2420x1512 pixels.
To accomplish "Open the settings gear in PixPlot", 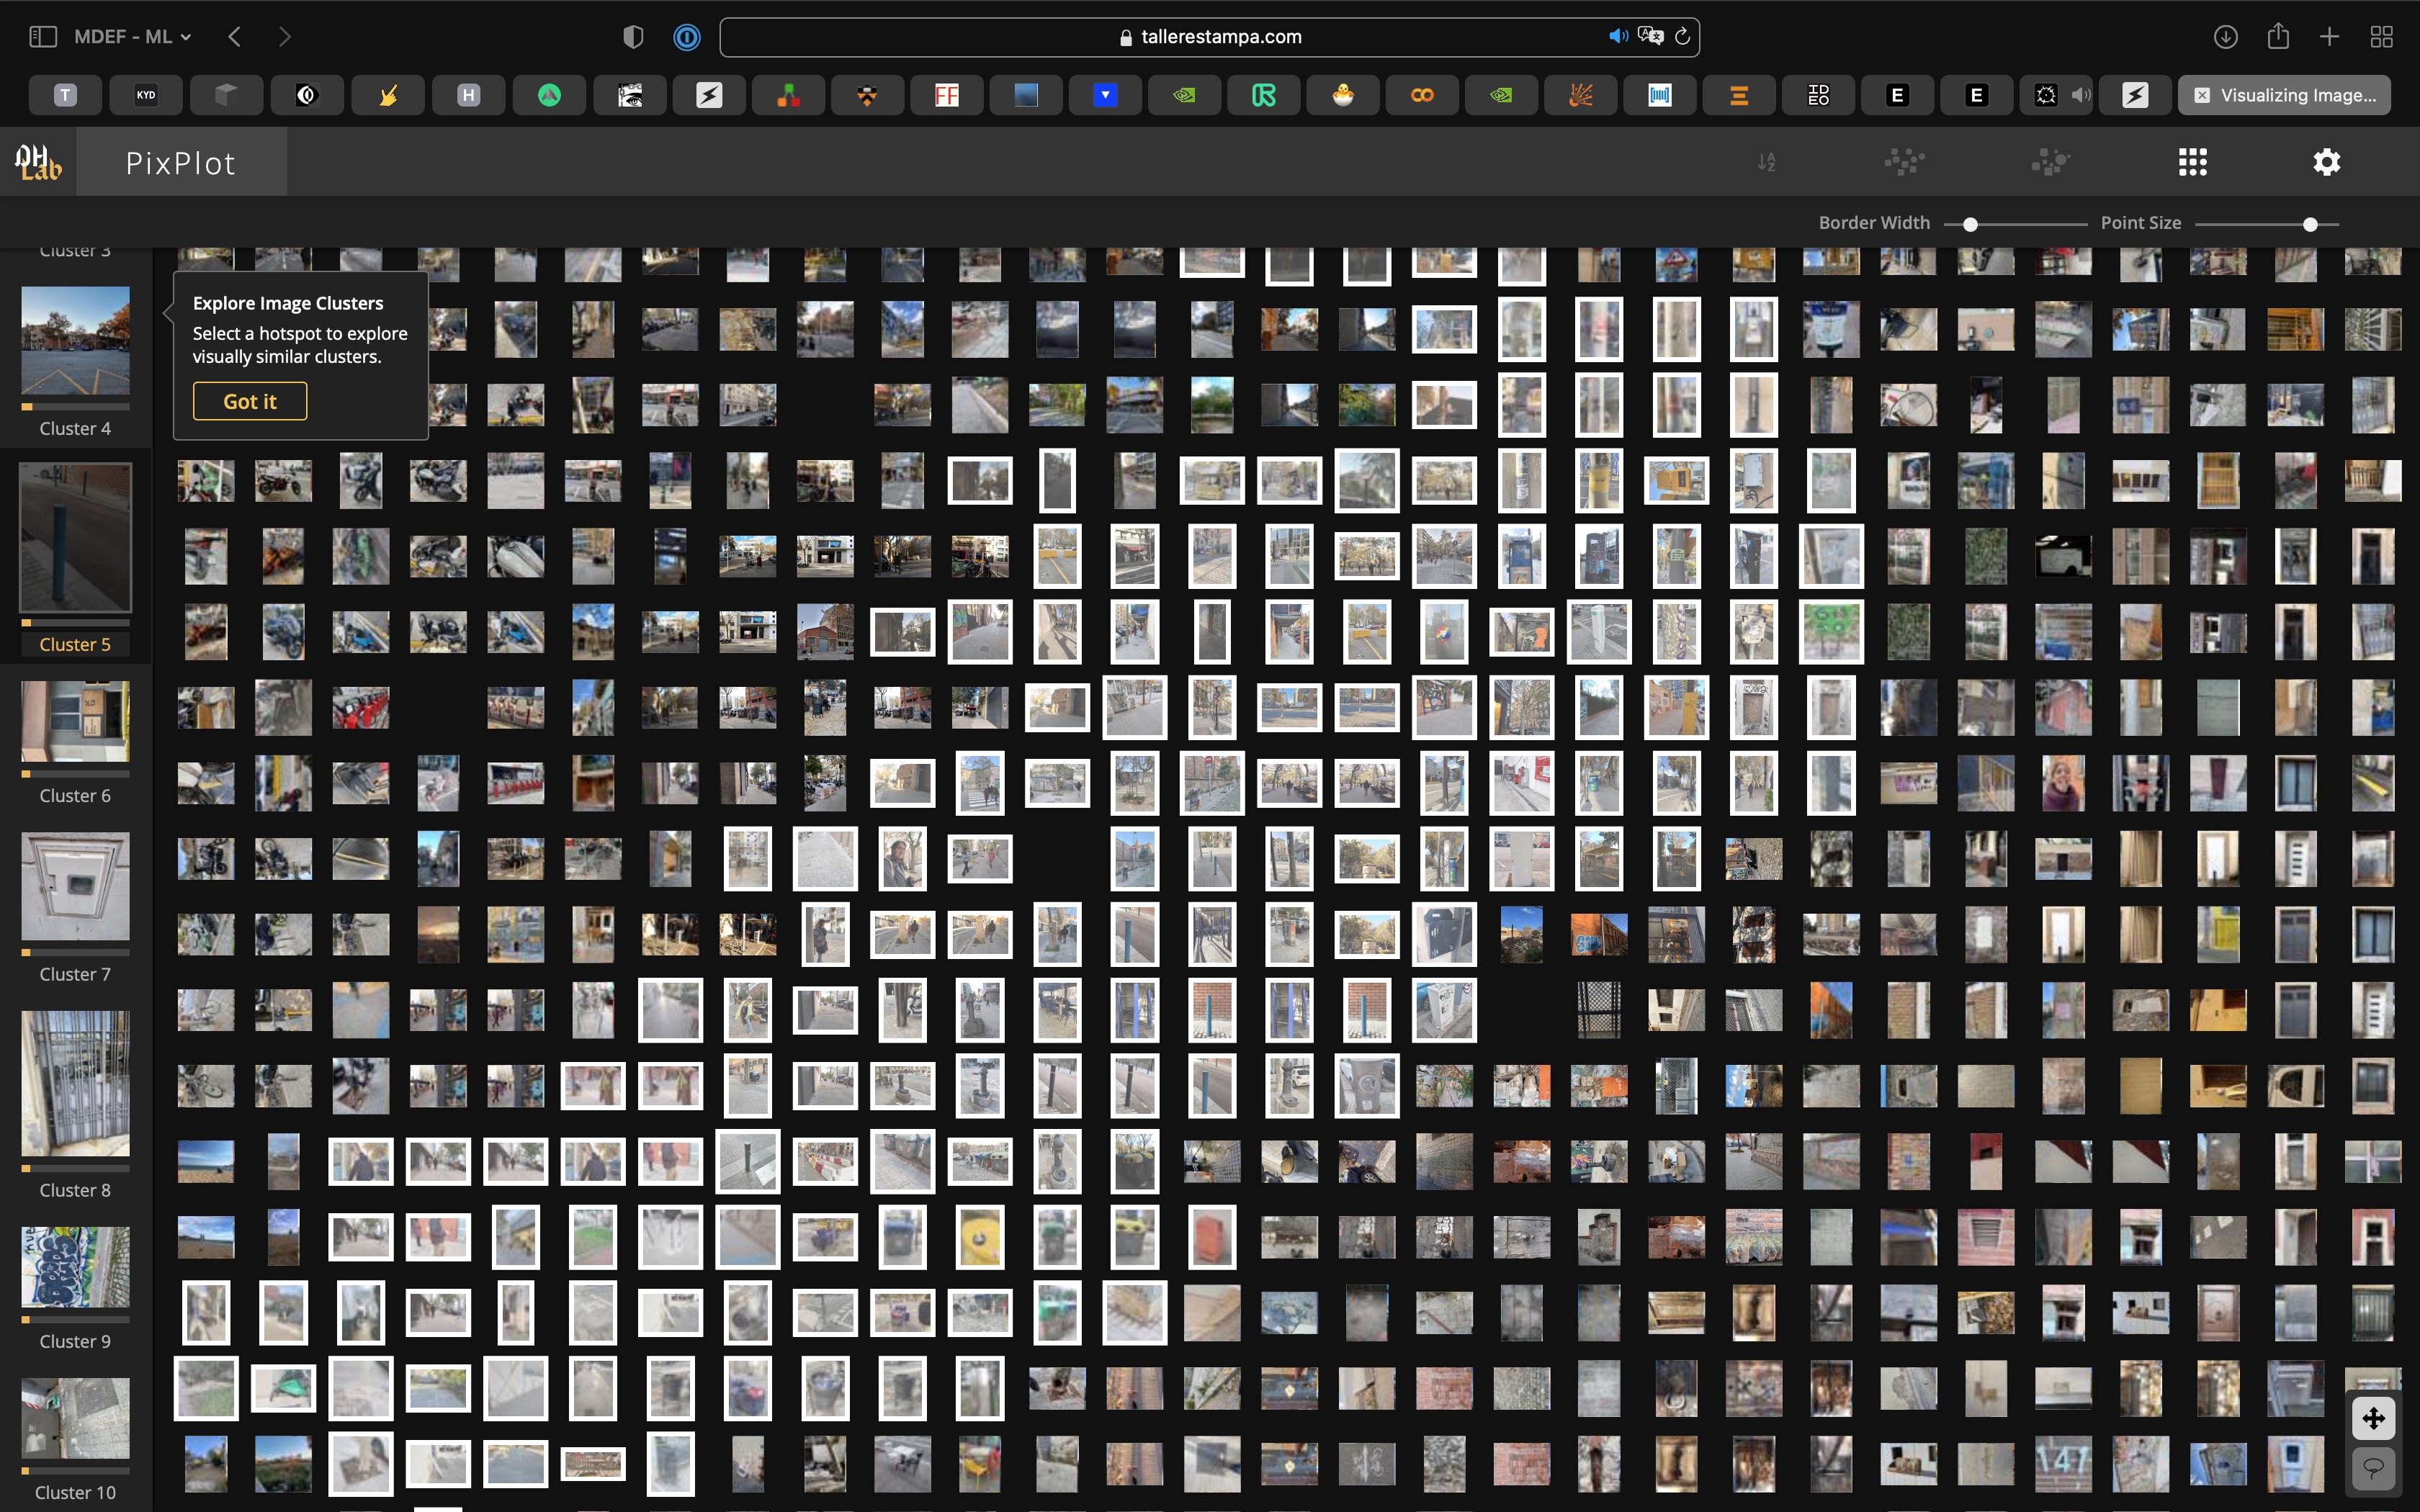I will (2326, 162).
